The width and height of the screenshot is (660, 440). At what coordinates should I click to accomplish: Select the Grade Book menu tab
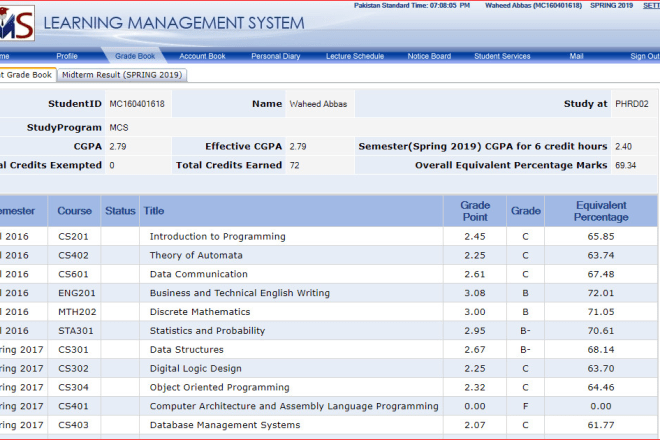point(135,56)
